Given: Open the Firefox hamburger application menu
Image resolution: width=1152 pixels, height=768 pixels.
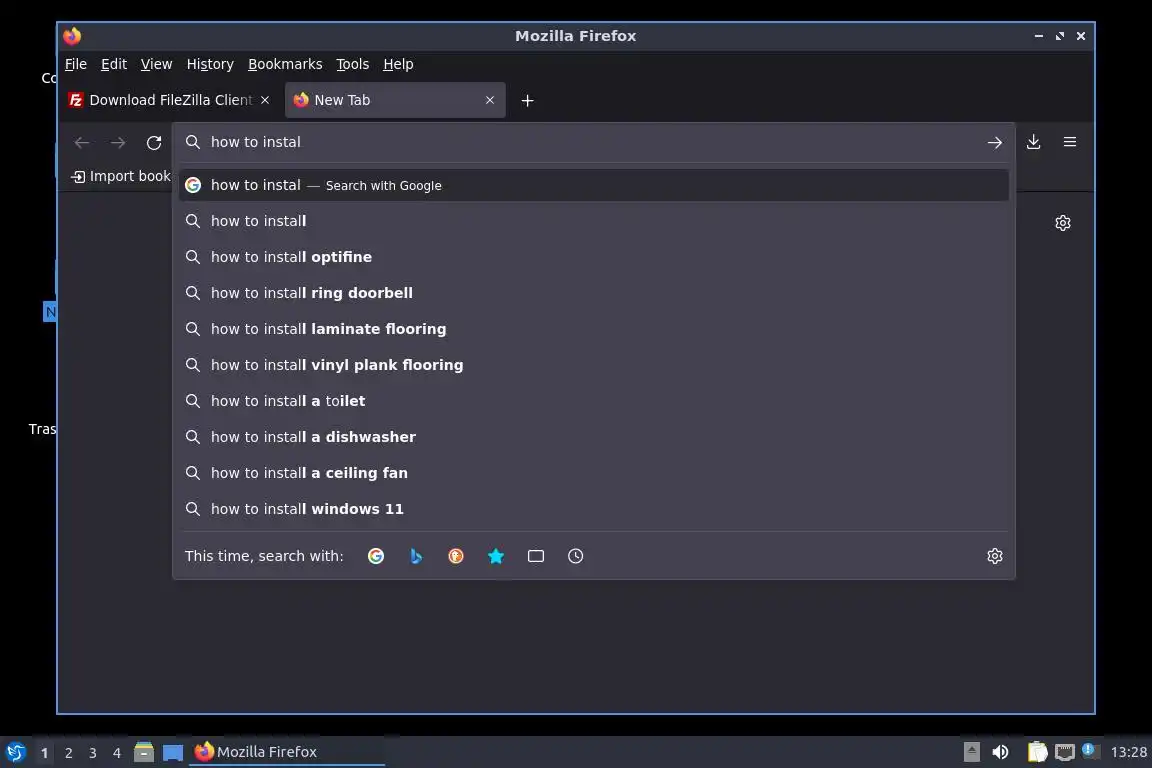Looking at the screenshot, I should point(1070,142).
